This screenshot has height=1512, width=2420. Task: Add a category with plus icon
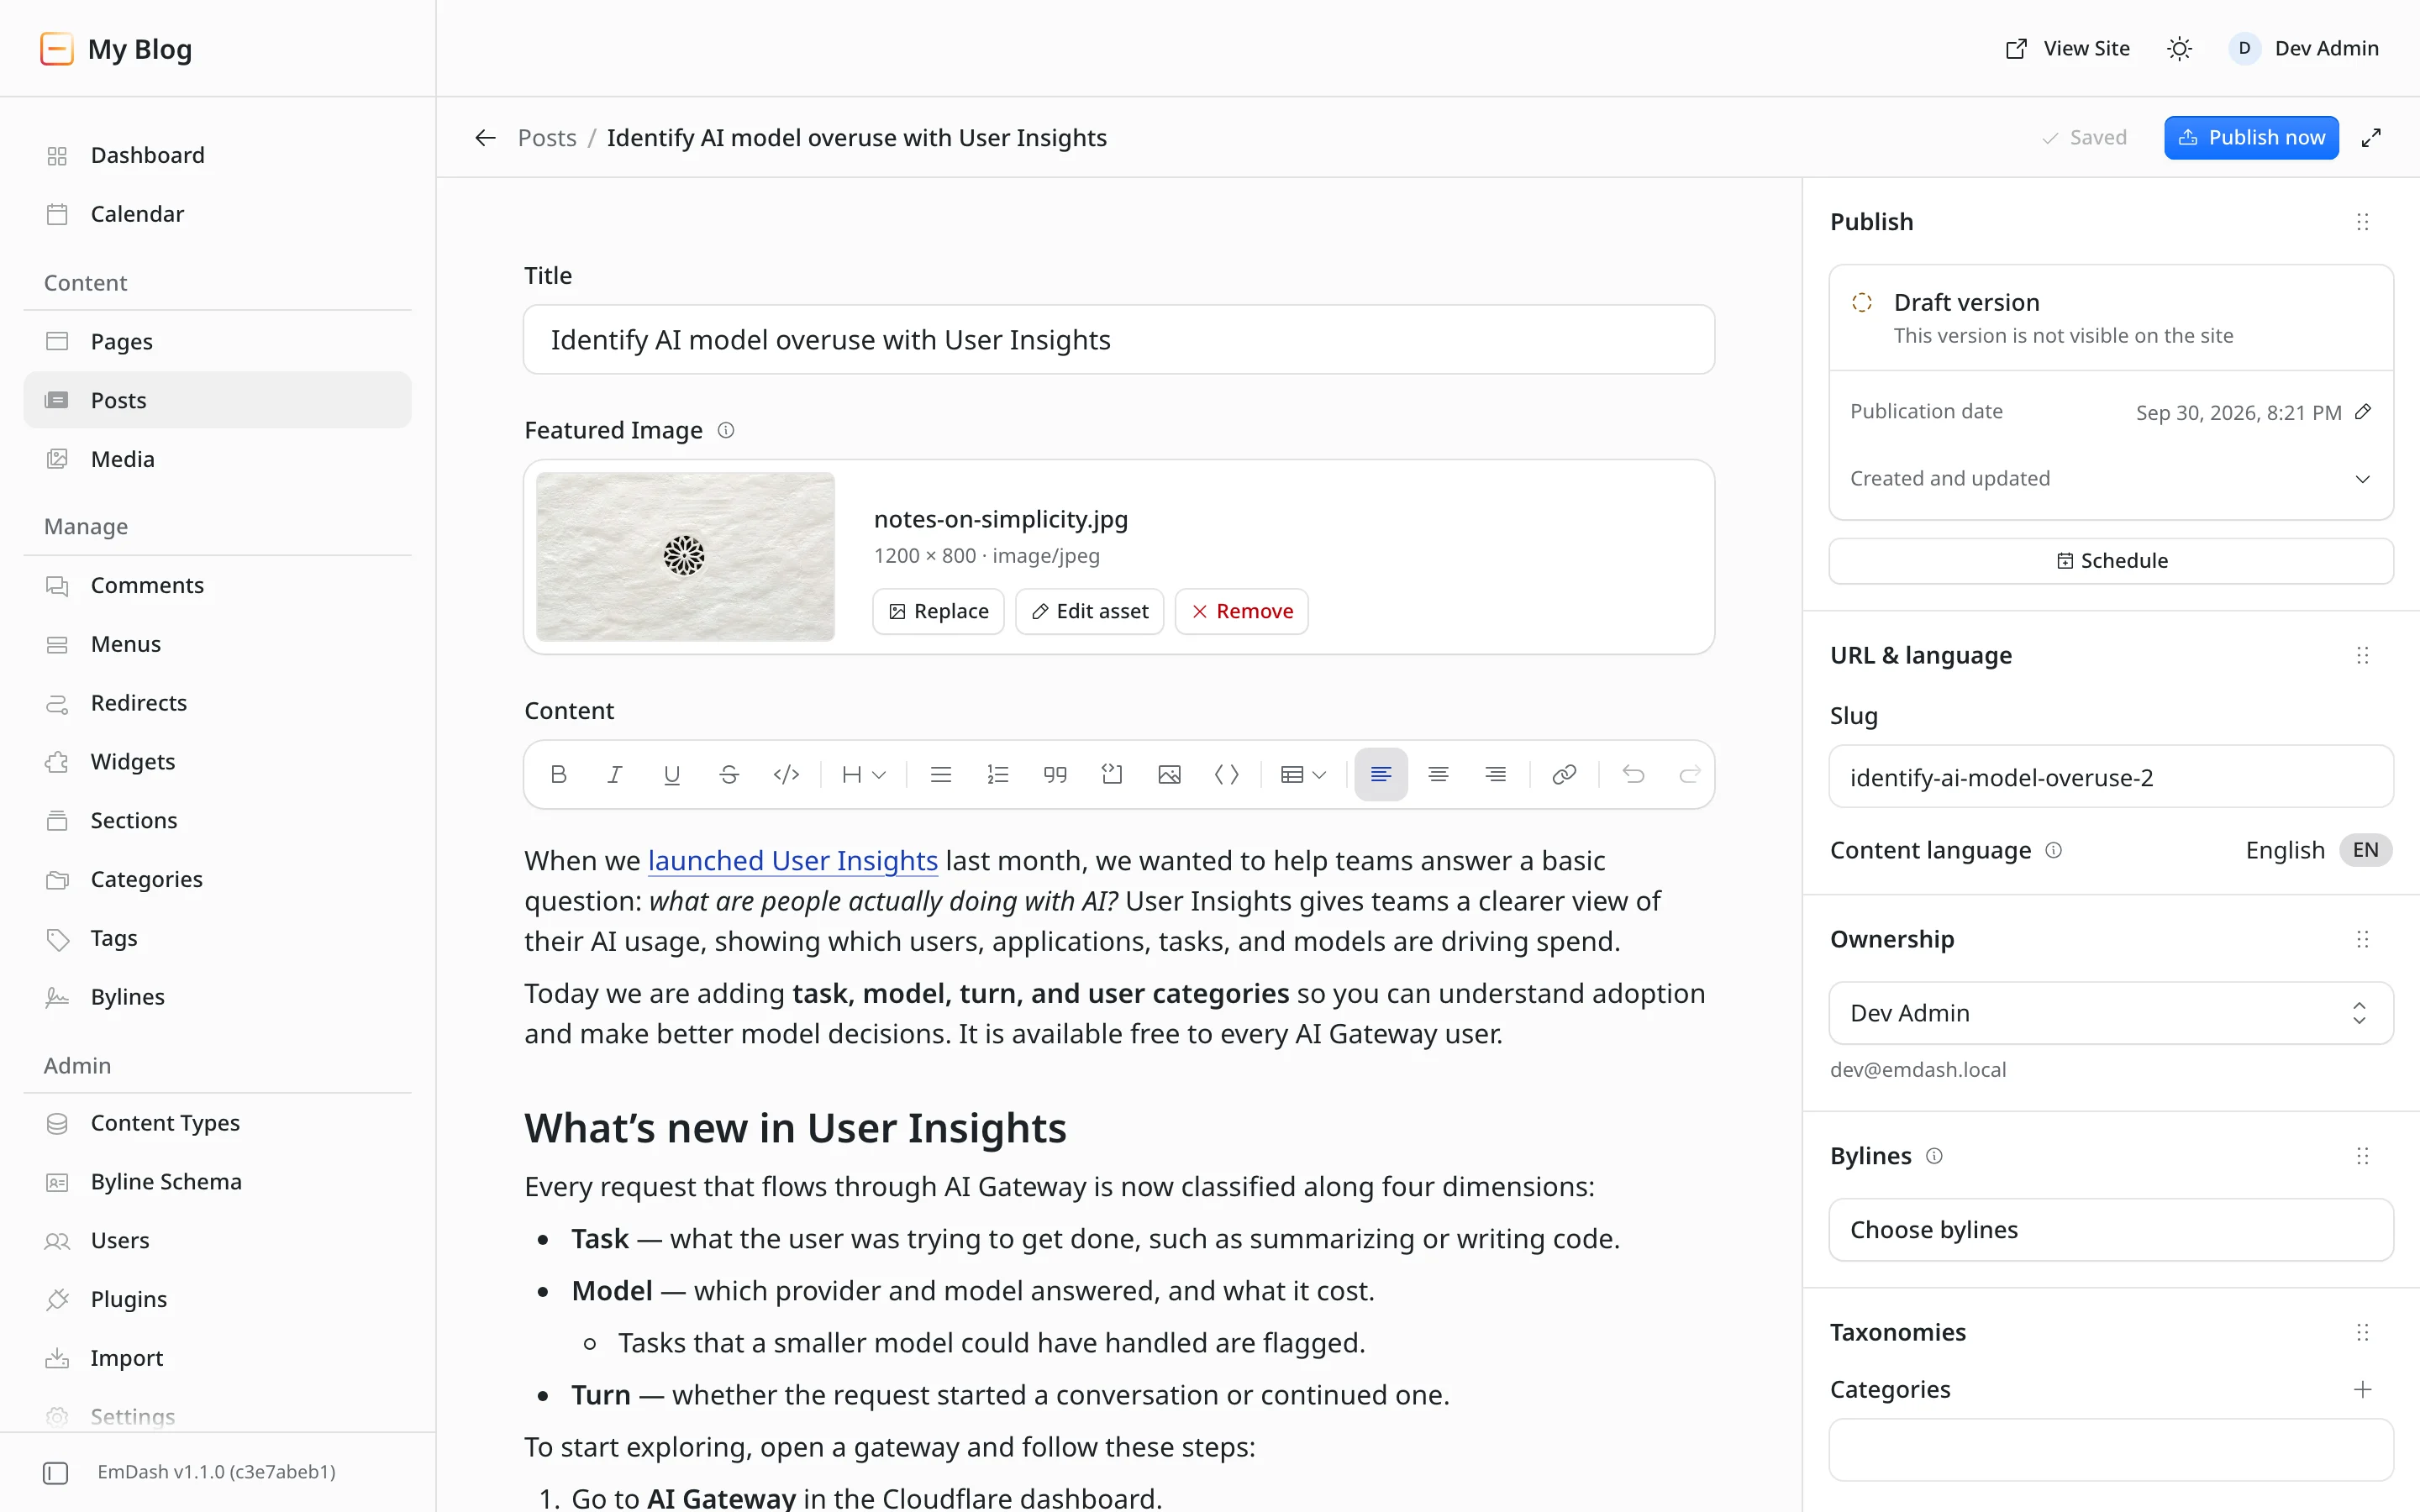[2362, 1389]
